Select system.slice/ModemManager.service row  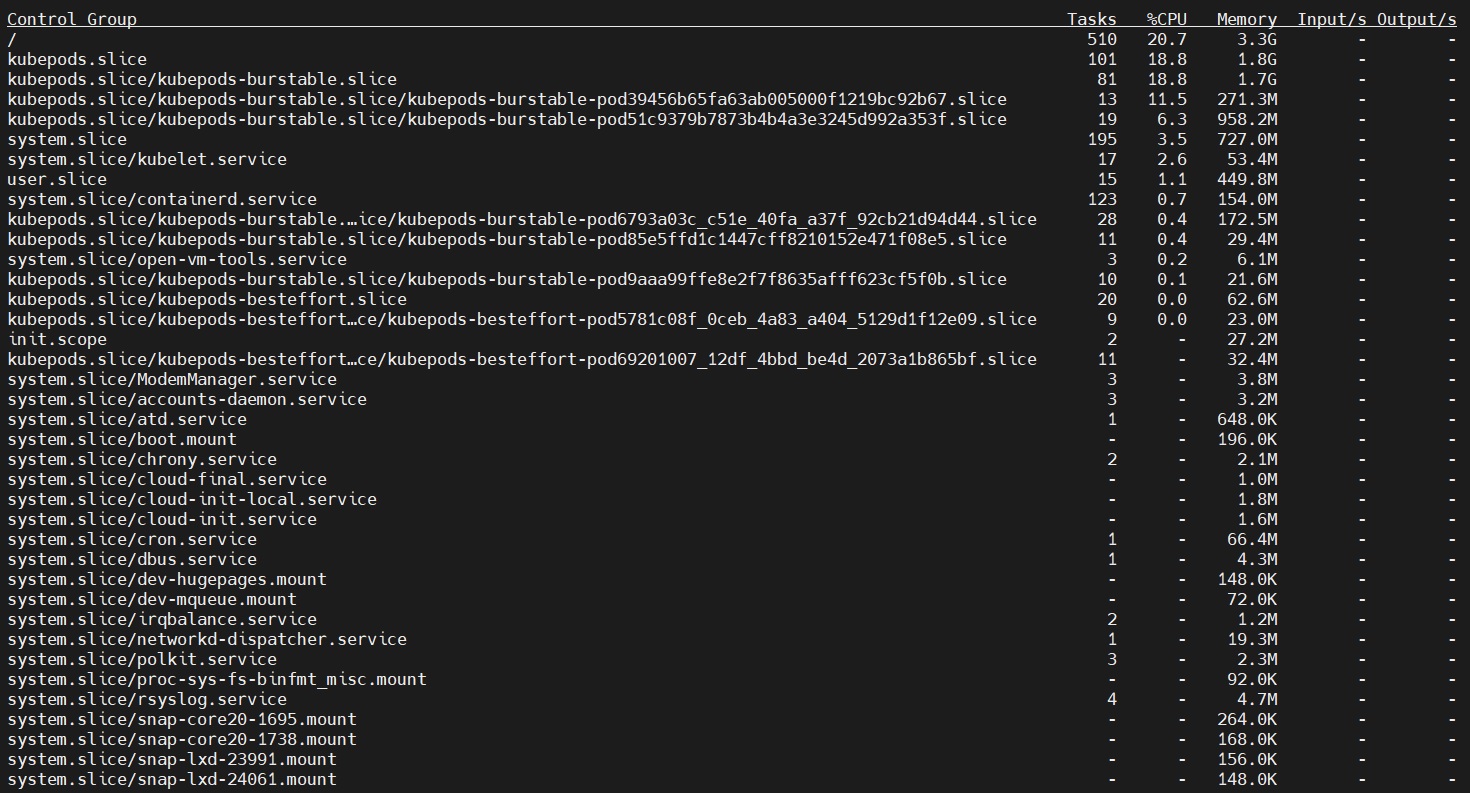point(172,379)
